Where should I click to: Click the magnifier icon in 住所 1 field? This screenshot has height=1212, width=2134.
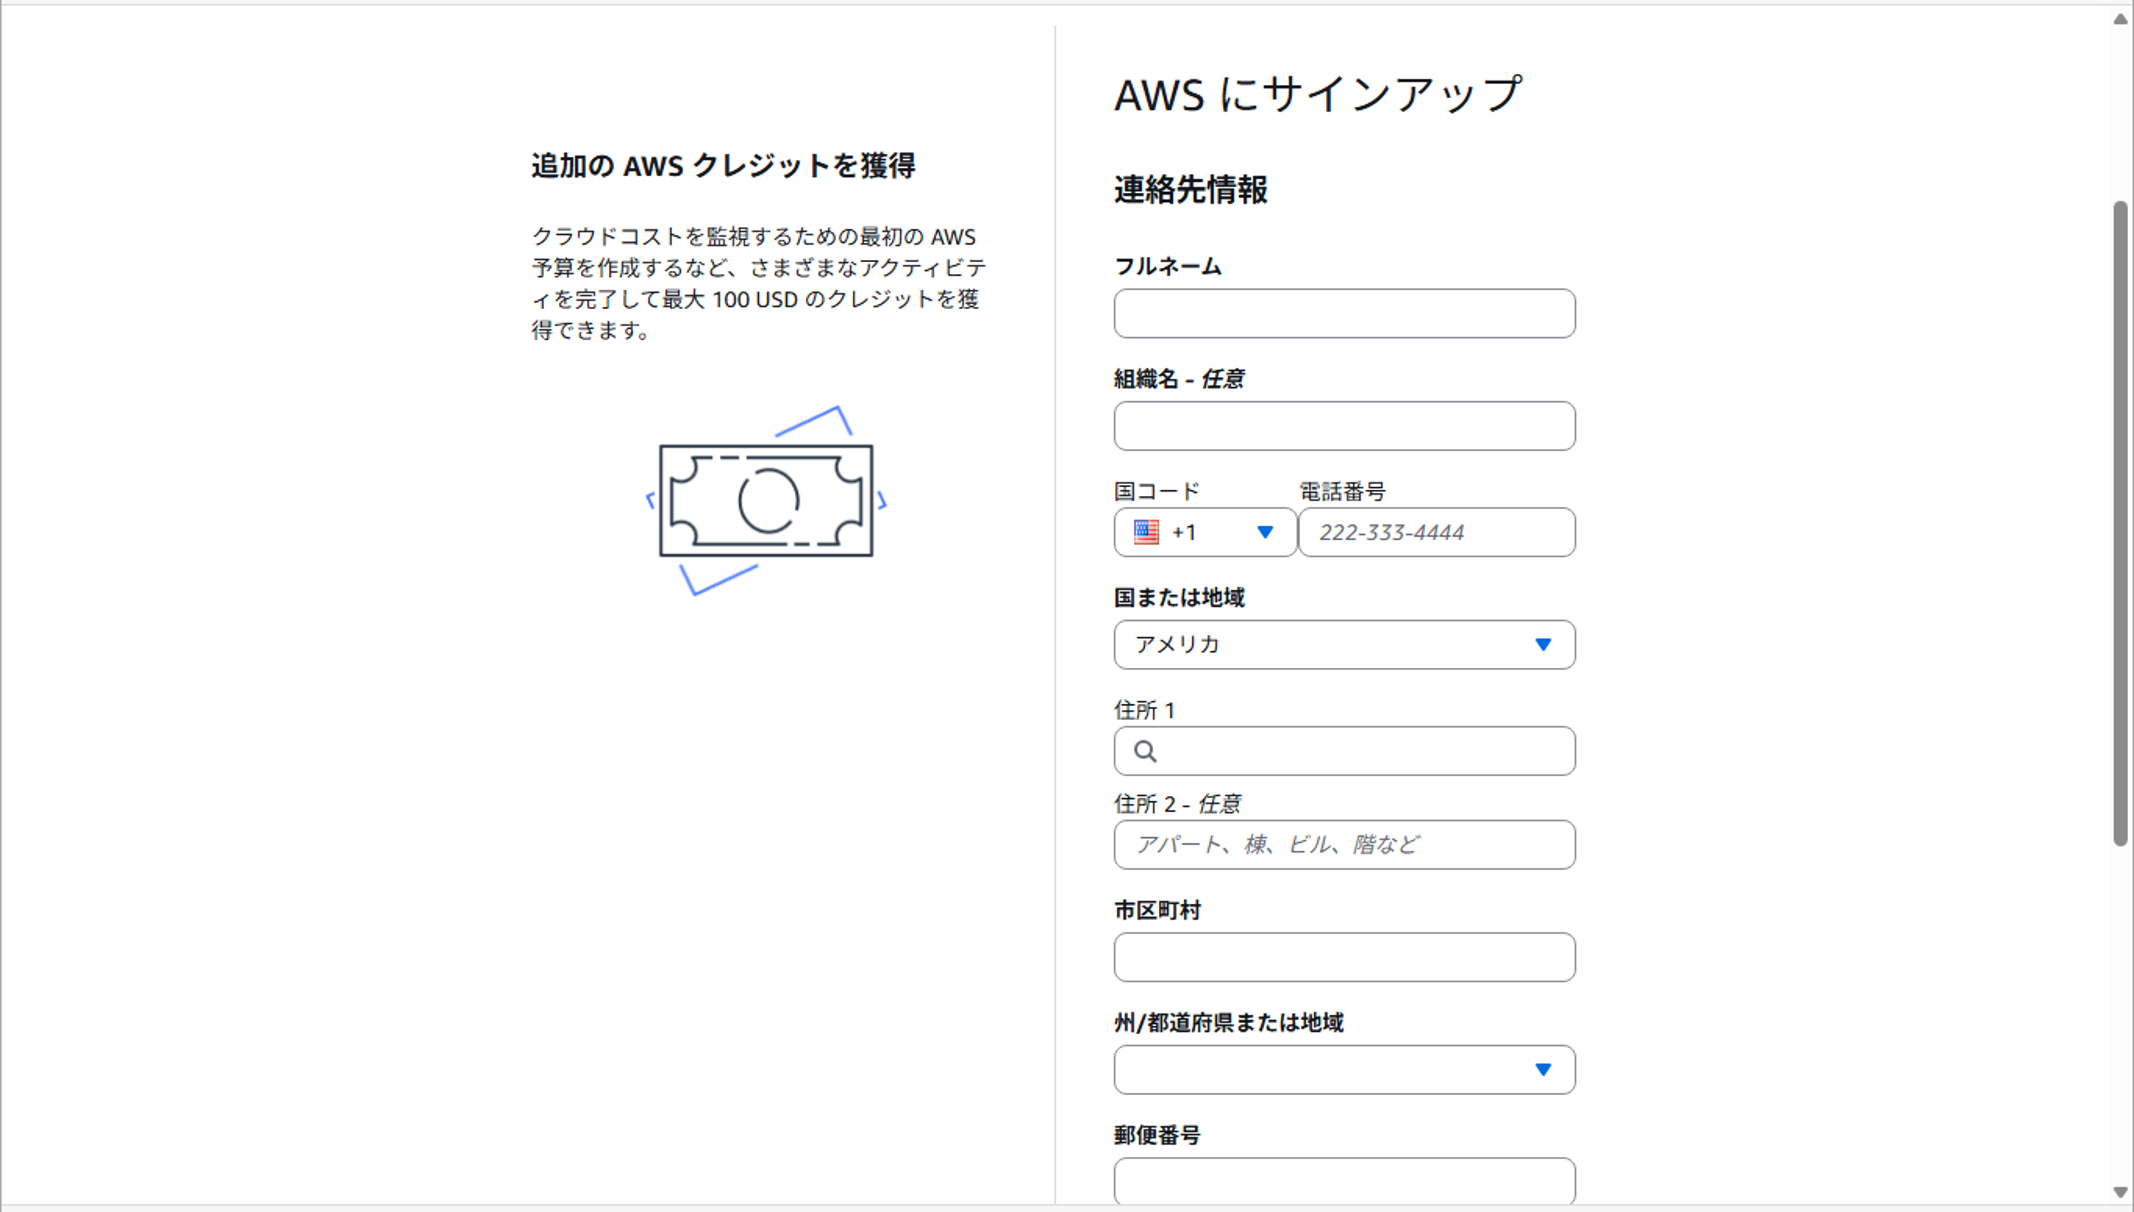click(x=1146, y=751)
